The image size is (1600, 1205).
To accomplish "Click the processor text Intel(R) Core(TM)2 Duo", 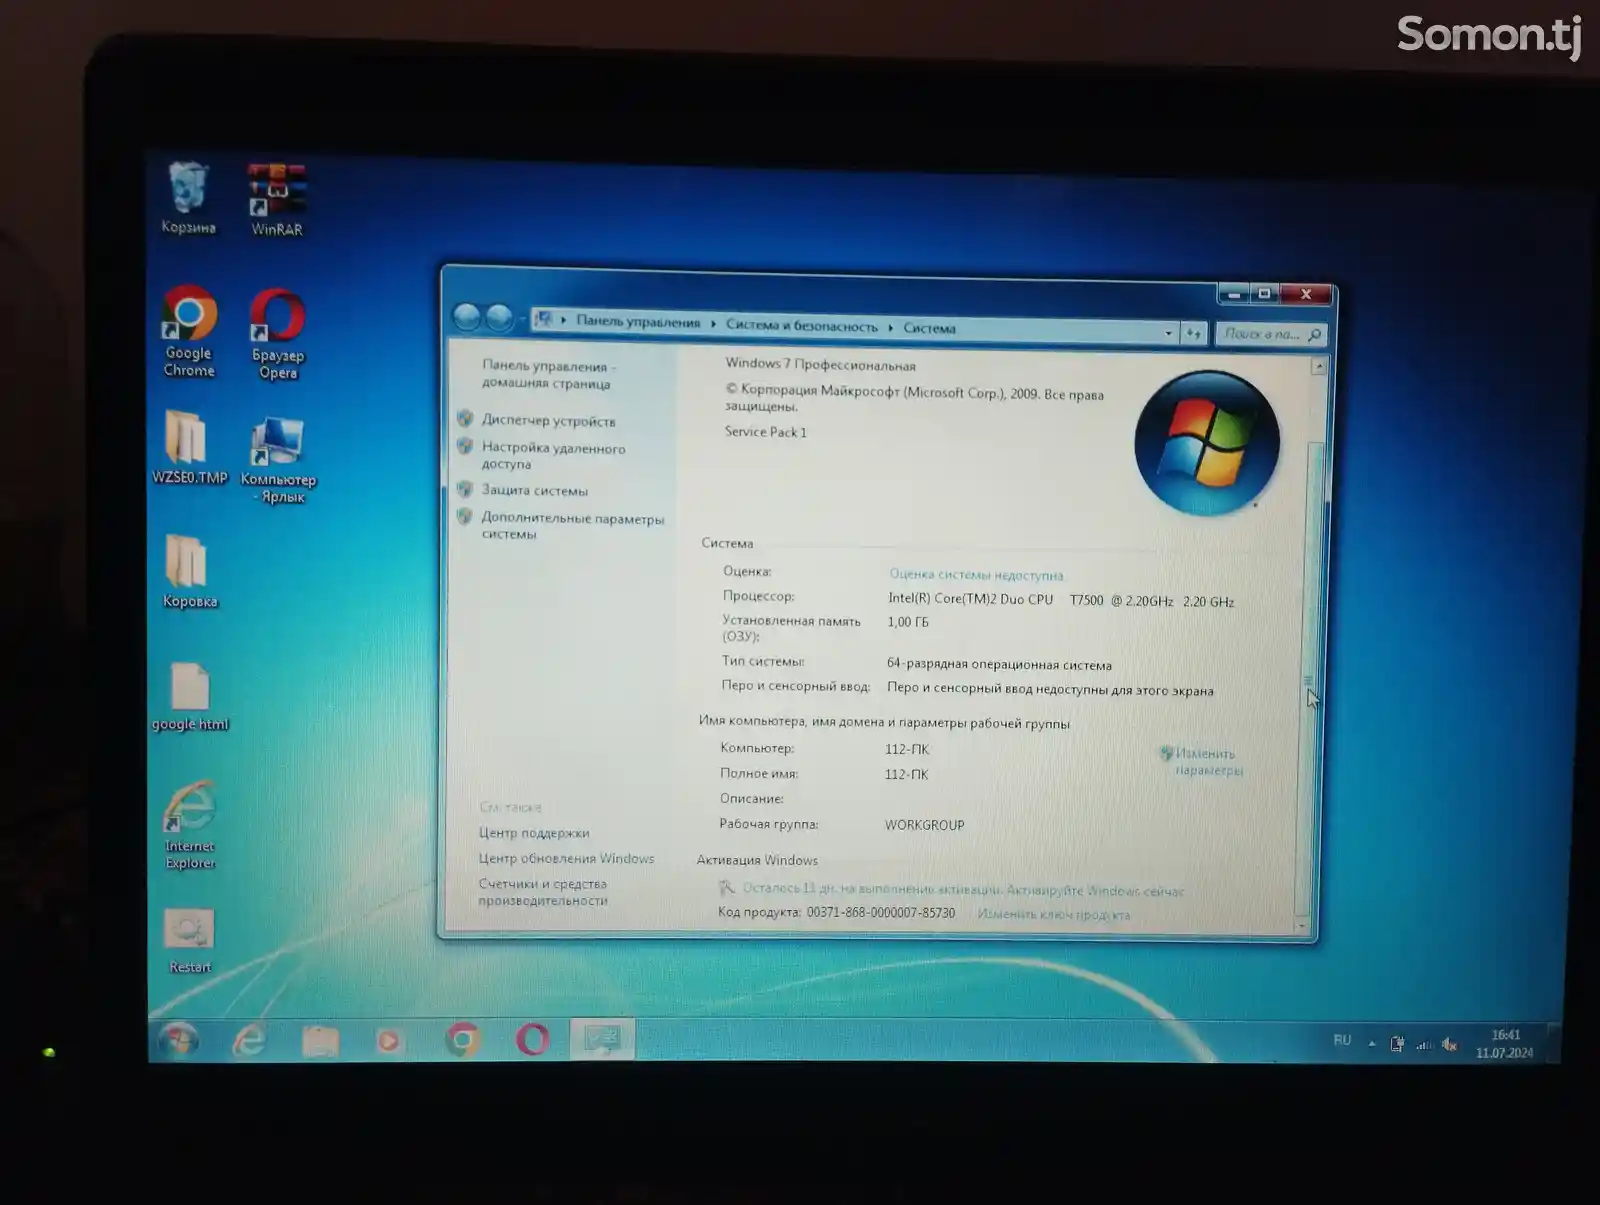I will [970, 599].
